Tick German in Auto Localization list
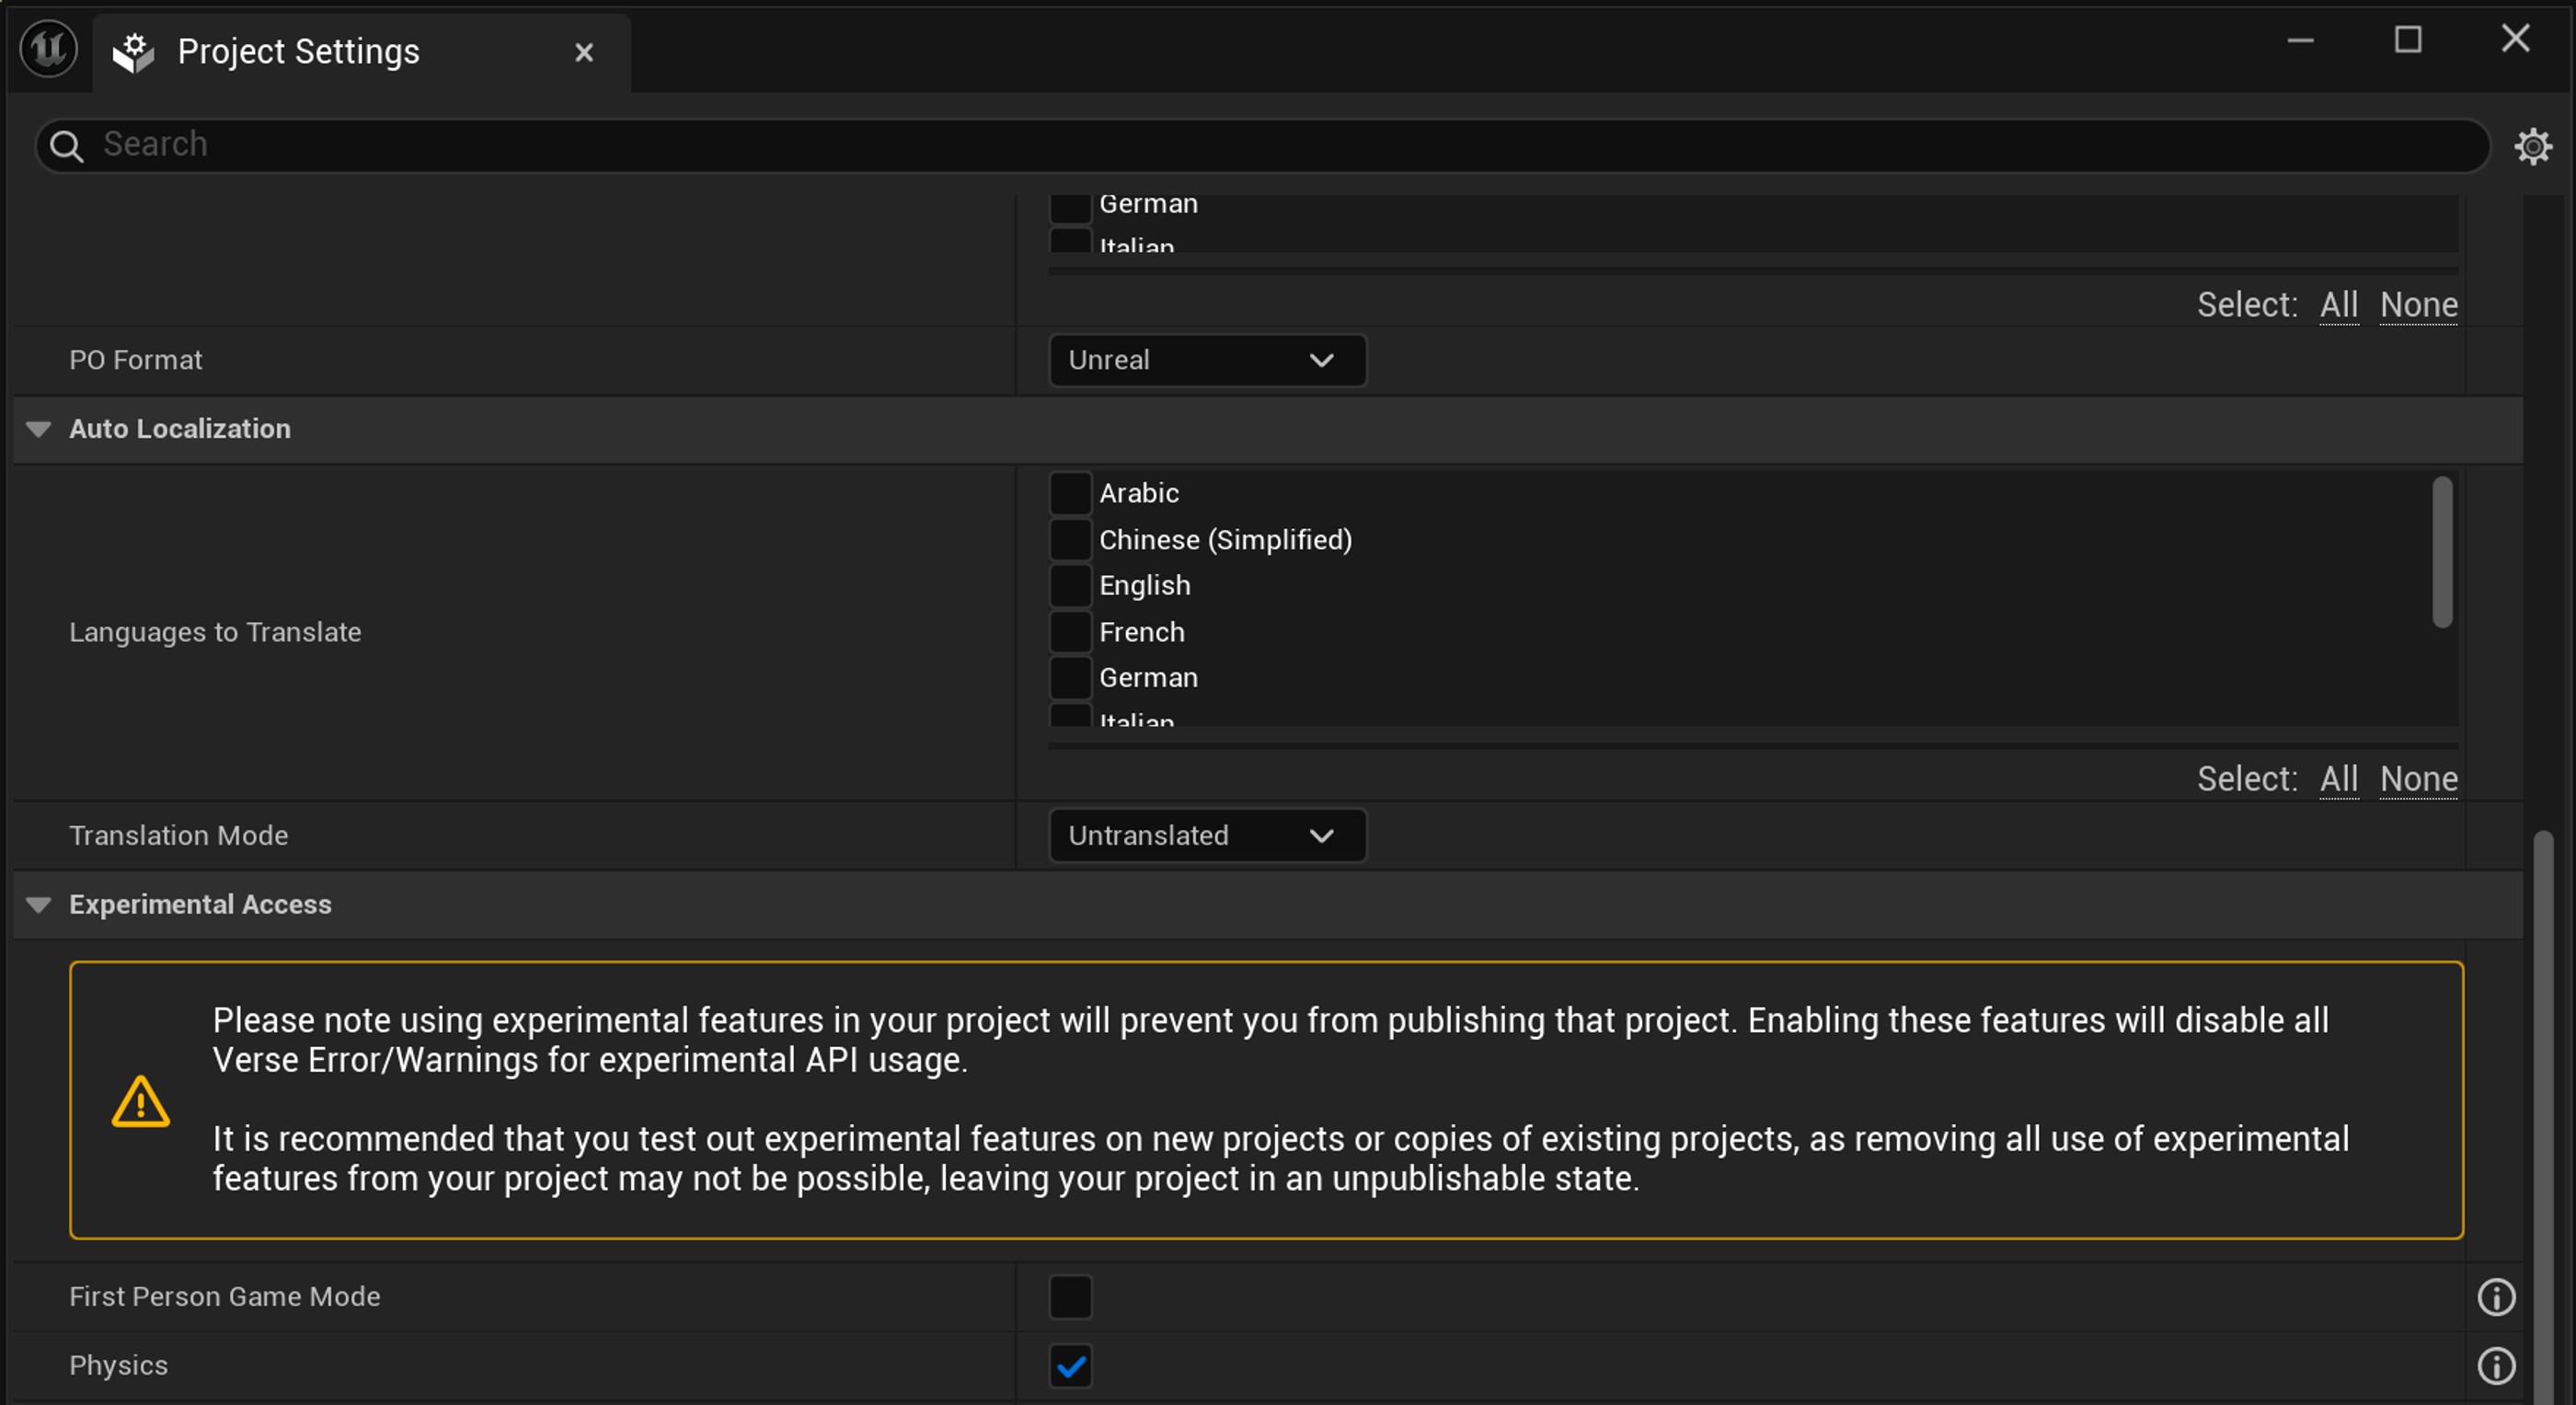This screenshot has width=2576, height=1405. pos(1070,677)
